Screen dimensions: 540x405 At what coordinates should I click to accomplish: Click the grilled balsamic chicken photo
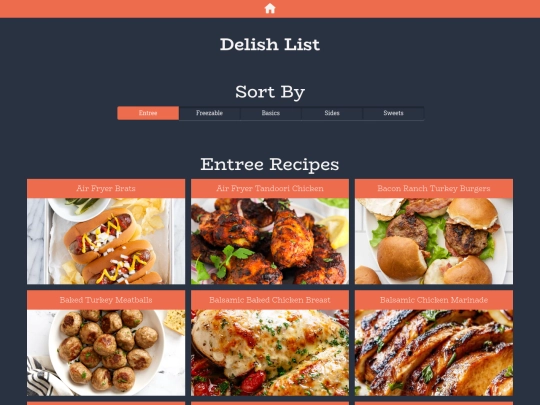[434, 353]
